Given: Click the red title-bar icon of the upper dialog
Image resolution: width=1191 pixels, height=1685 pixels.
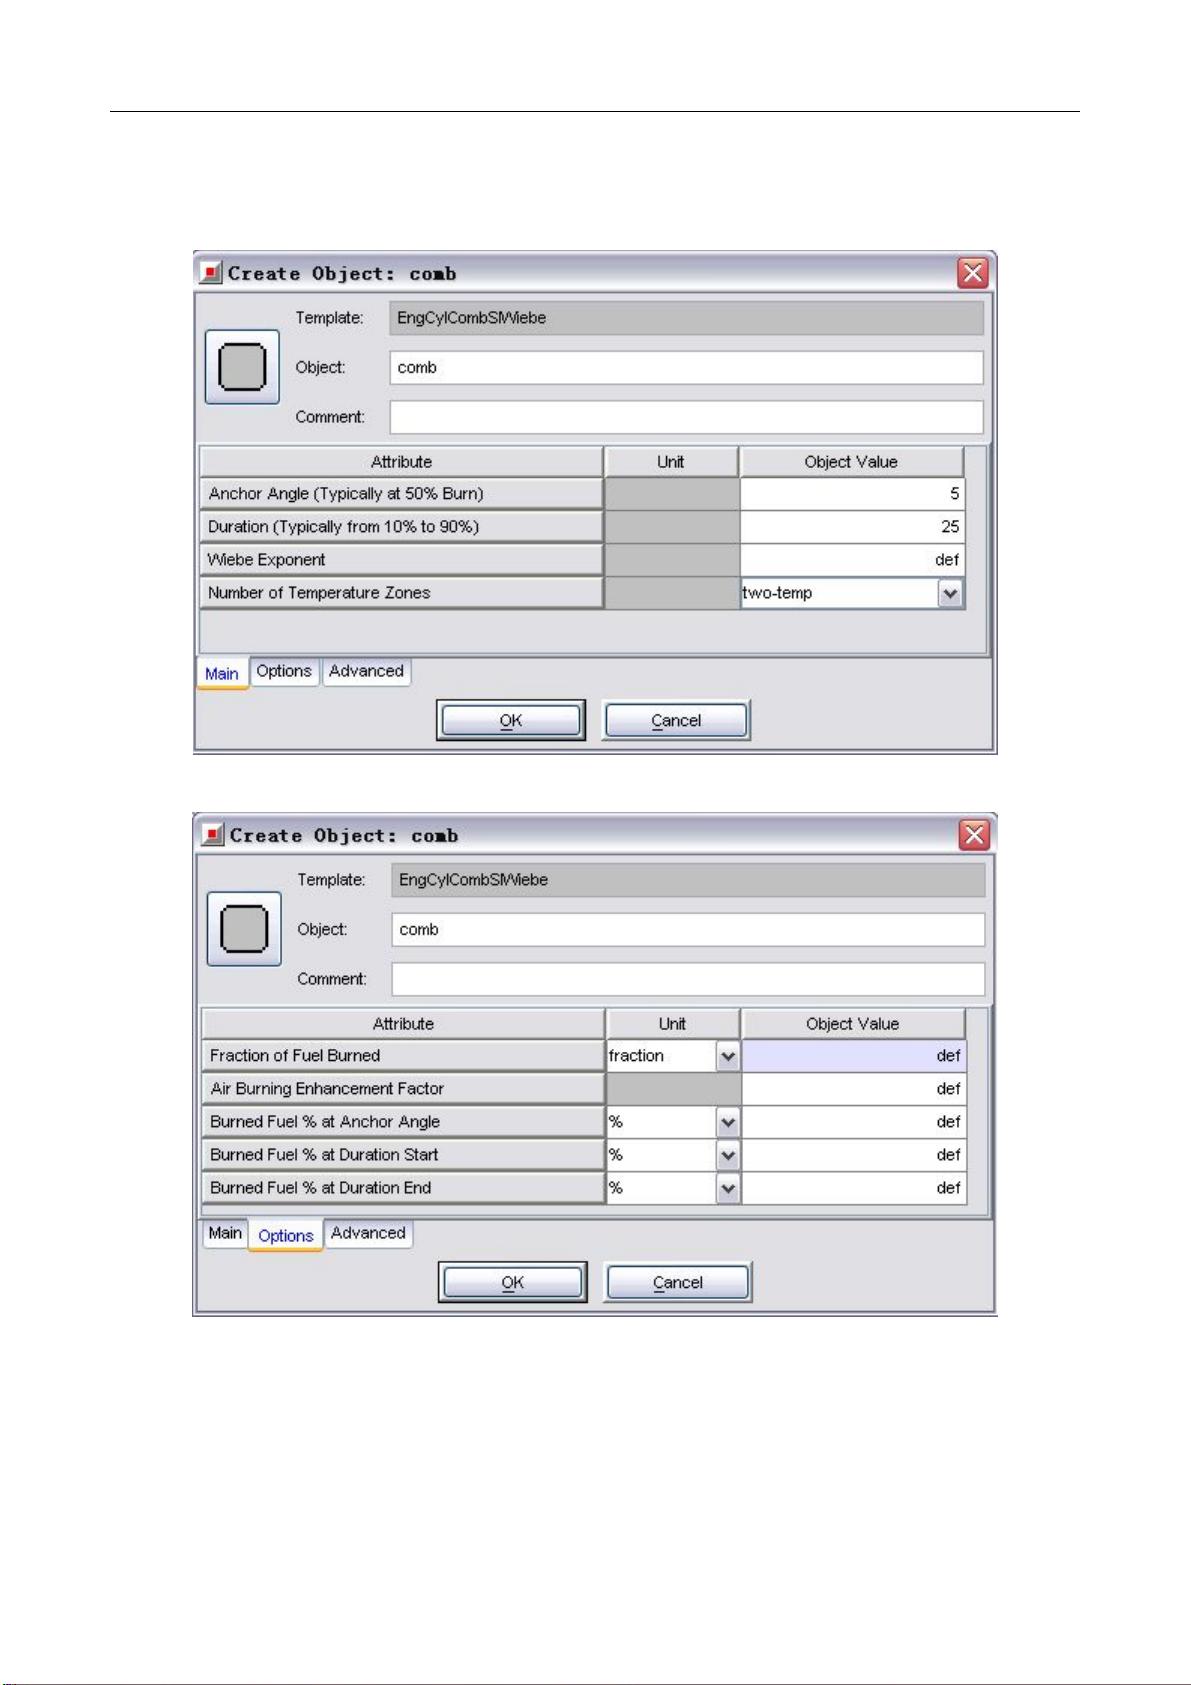Looking at the screenshot, I should coord(211,273).
